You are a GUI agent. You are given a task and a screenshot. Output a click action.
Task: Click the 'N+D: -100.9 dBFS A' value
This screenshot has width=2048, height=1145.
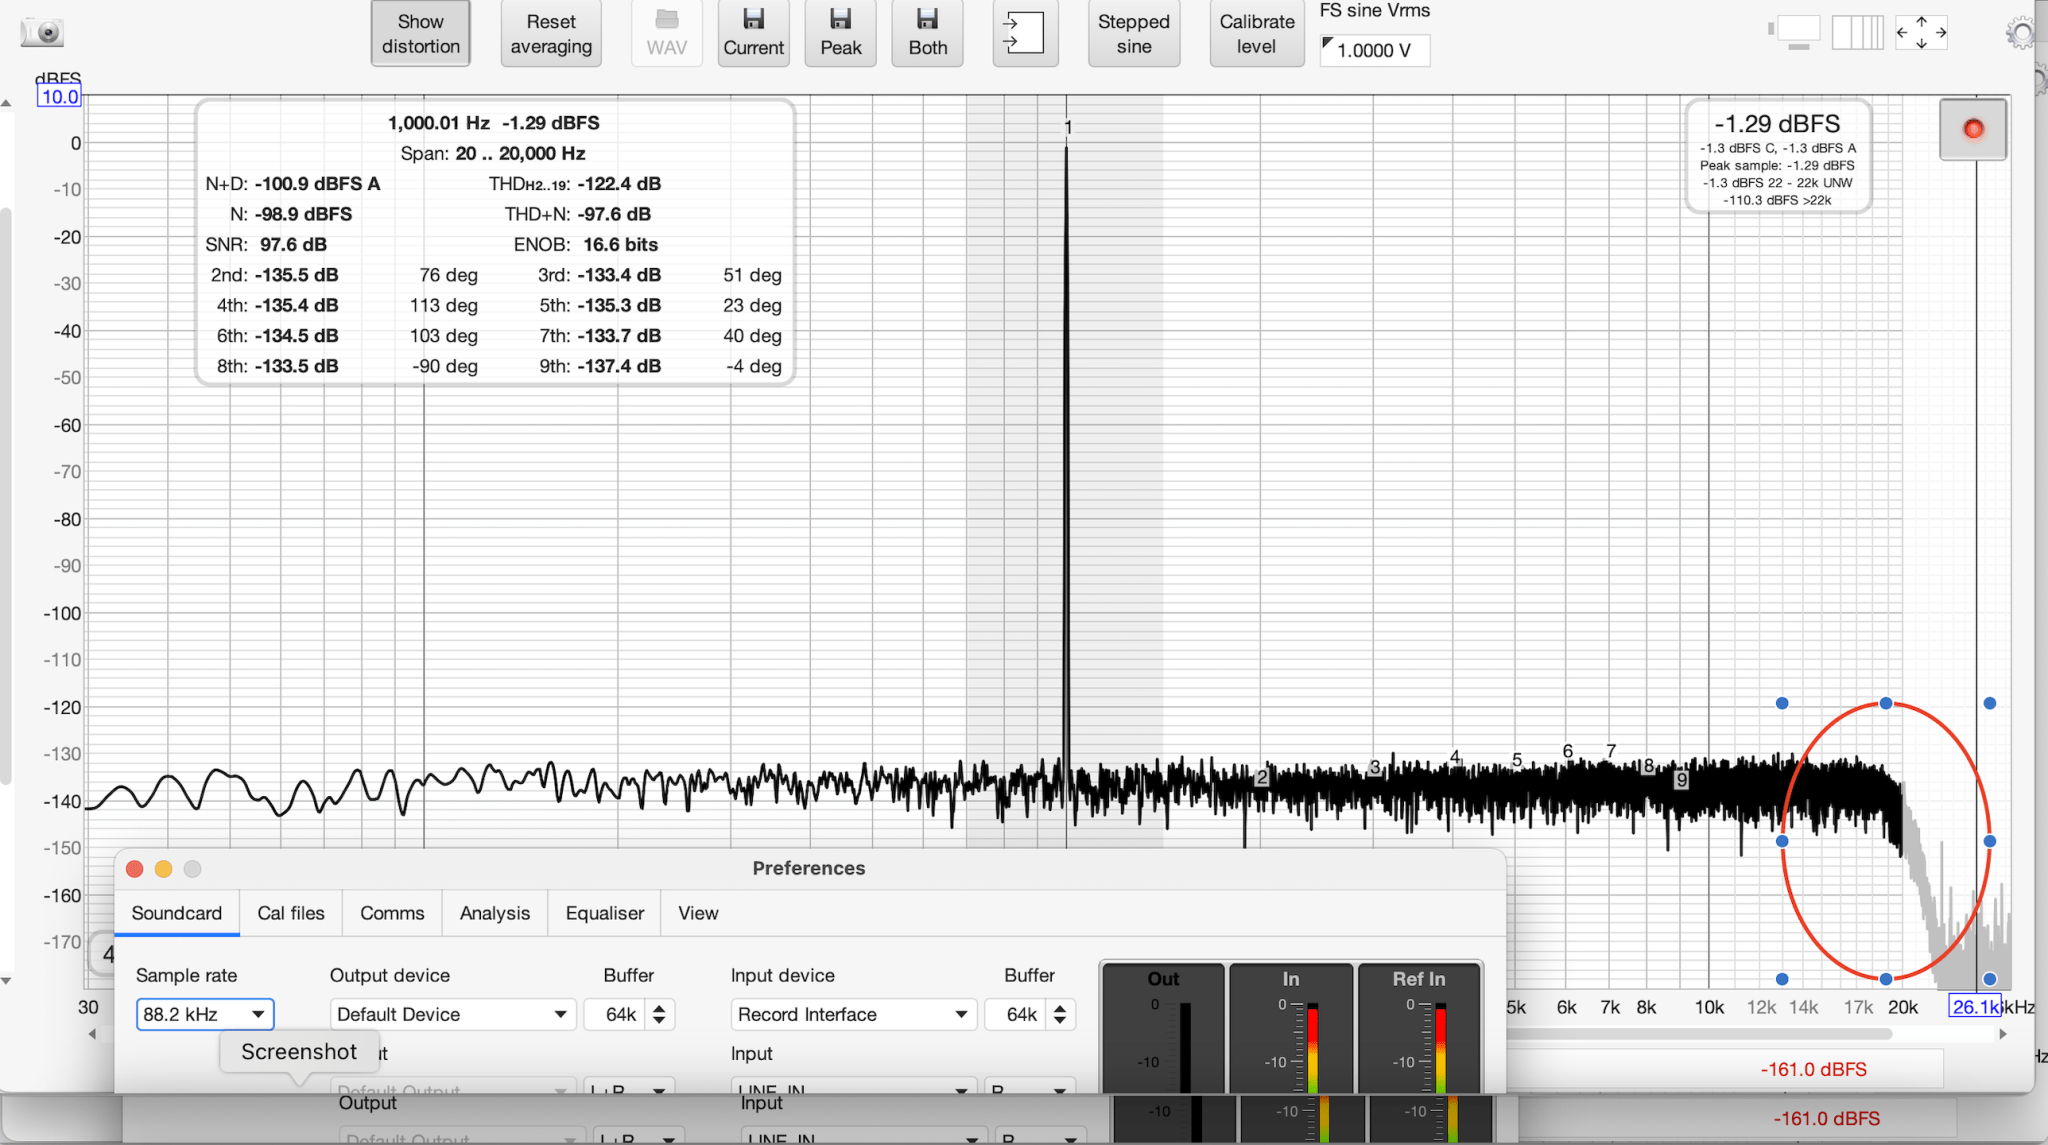pos(293,183)
